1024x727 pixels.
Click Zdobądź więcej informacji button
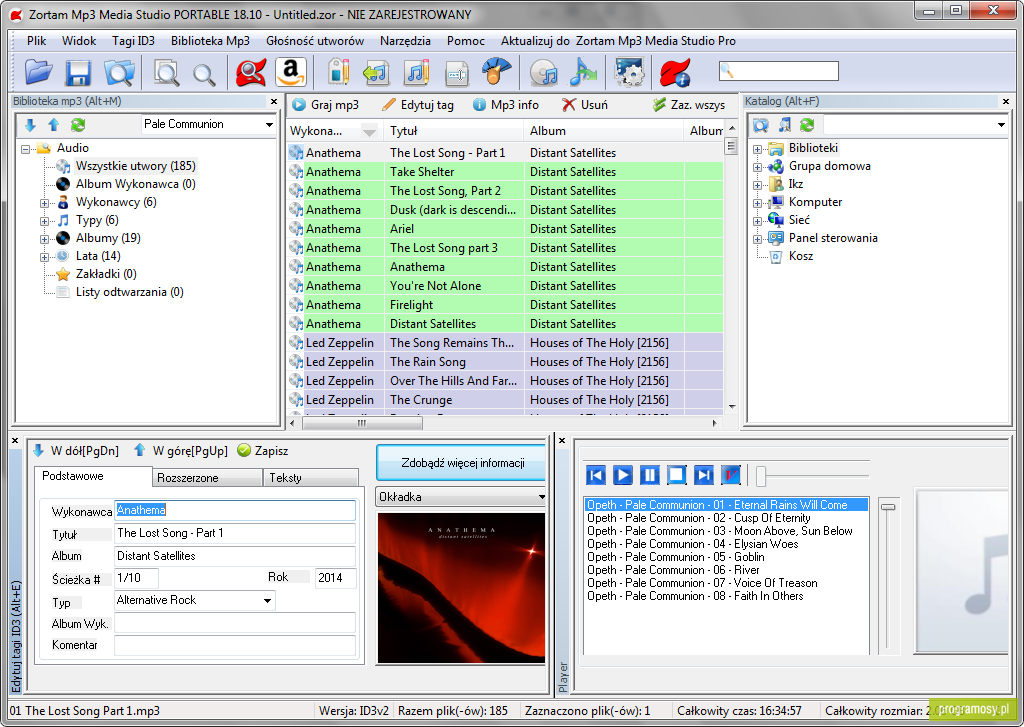pyautogui.click(x=462, y=463)
